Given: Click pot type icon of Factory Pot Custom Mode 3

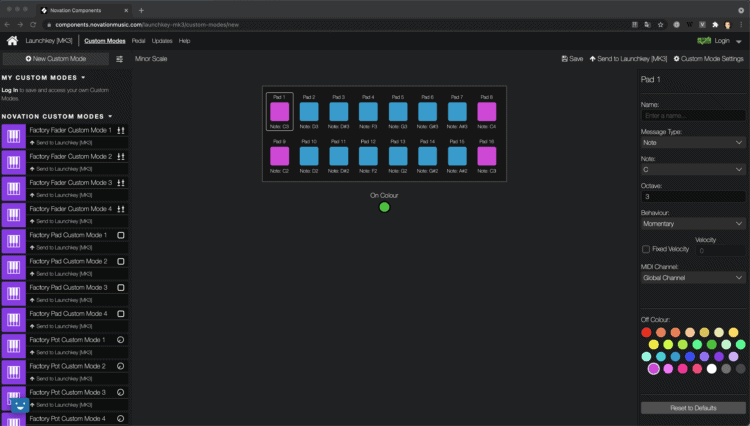Looking at the screenshot, I should [x=121, y=392].
